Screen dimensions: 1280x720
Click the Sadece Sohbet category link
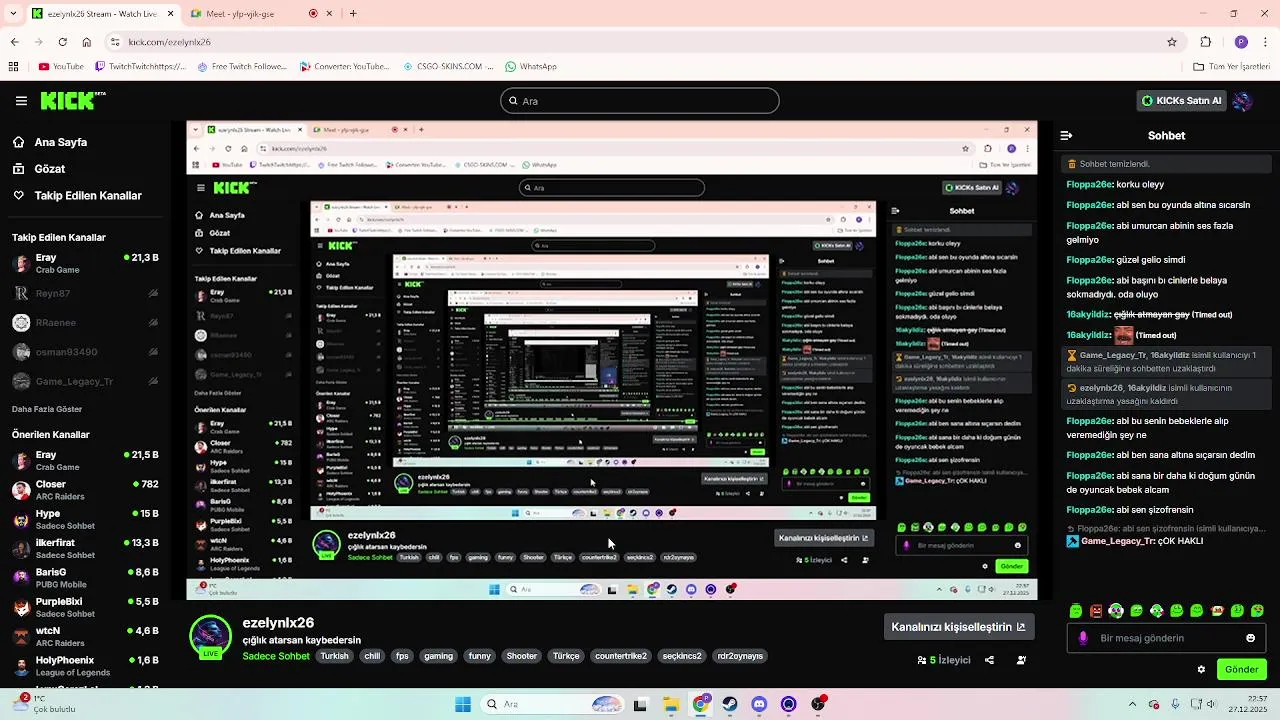276,656
